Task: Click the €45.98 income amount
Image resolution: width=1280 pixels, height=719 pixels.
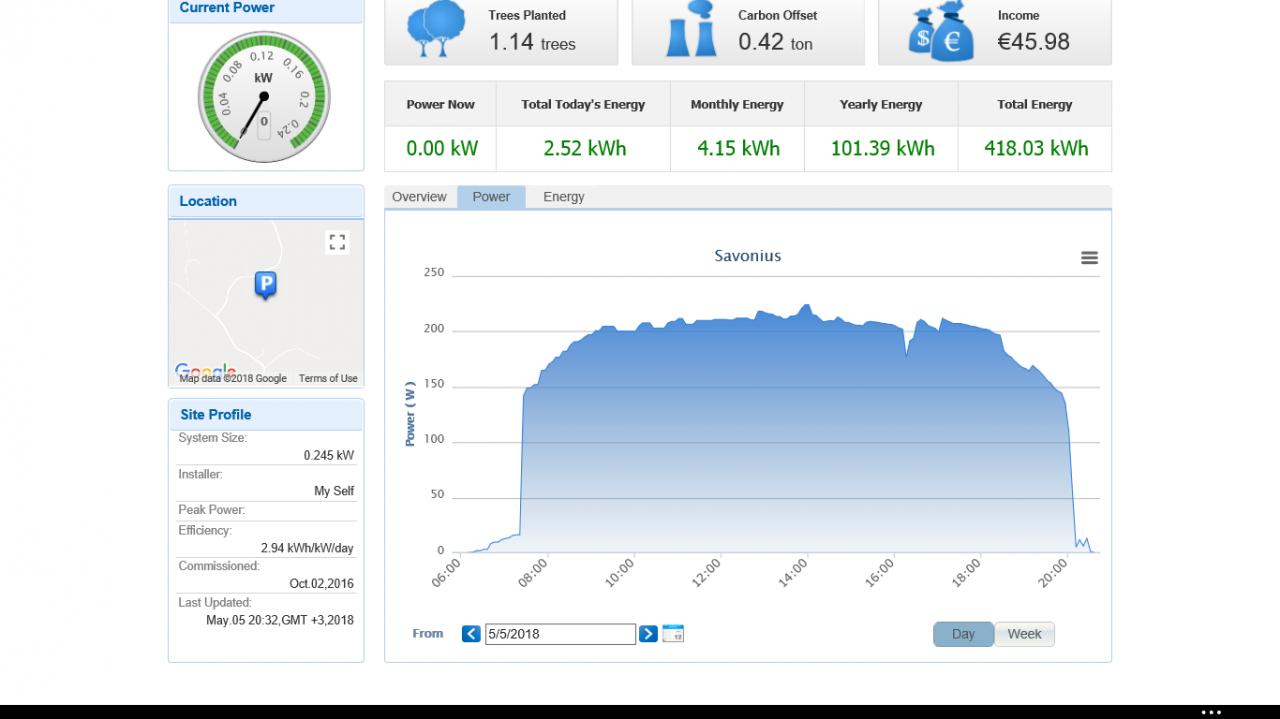Action: tap(1034, 42)
